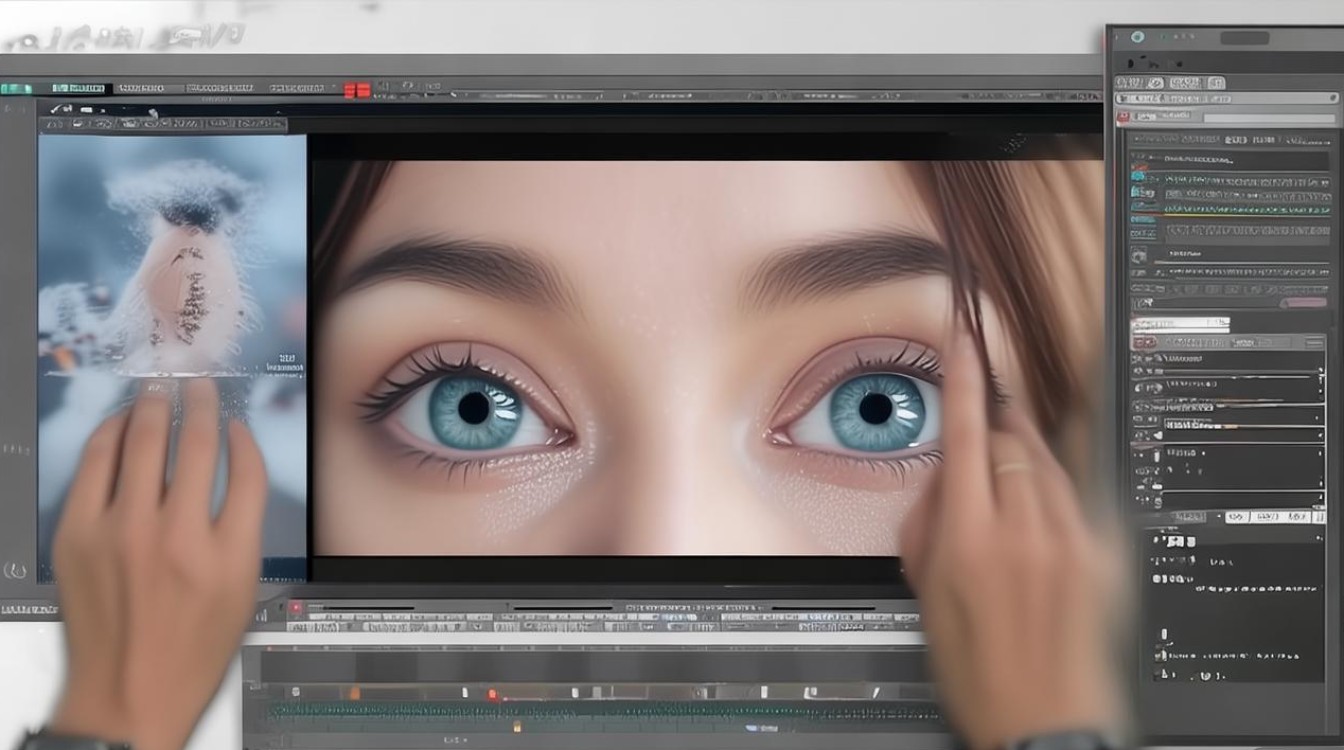Image resolution: width=1344 pixels, height=750 pixels.
Task: Click the red record button above the timeline
Action: pos(295,607)
